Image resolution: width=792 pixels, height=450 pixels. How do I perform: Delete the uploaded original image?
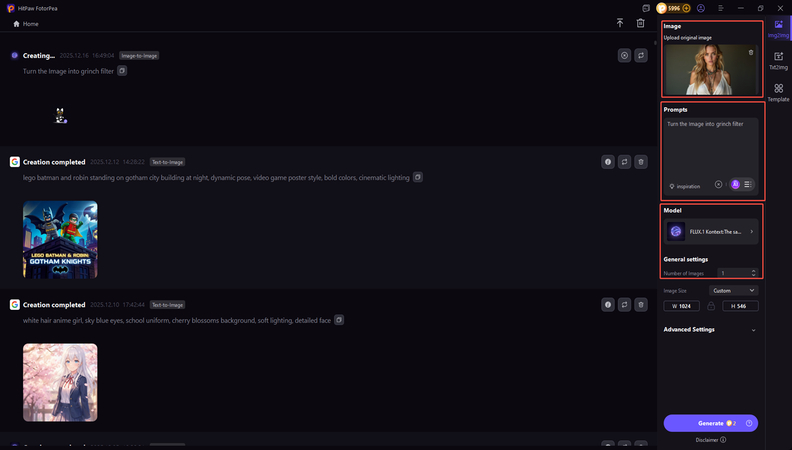point(751,52)
